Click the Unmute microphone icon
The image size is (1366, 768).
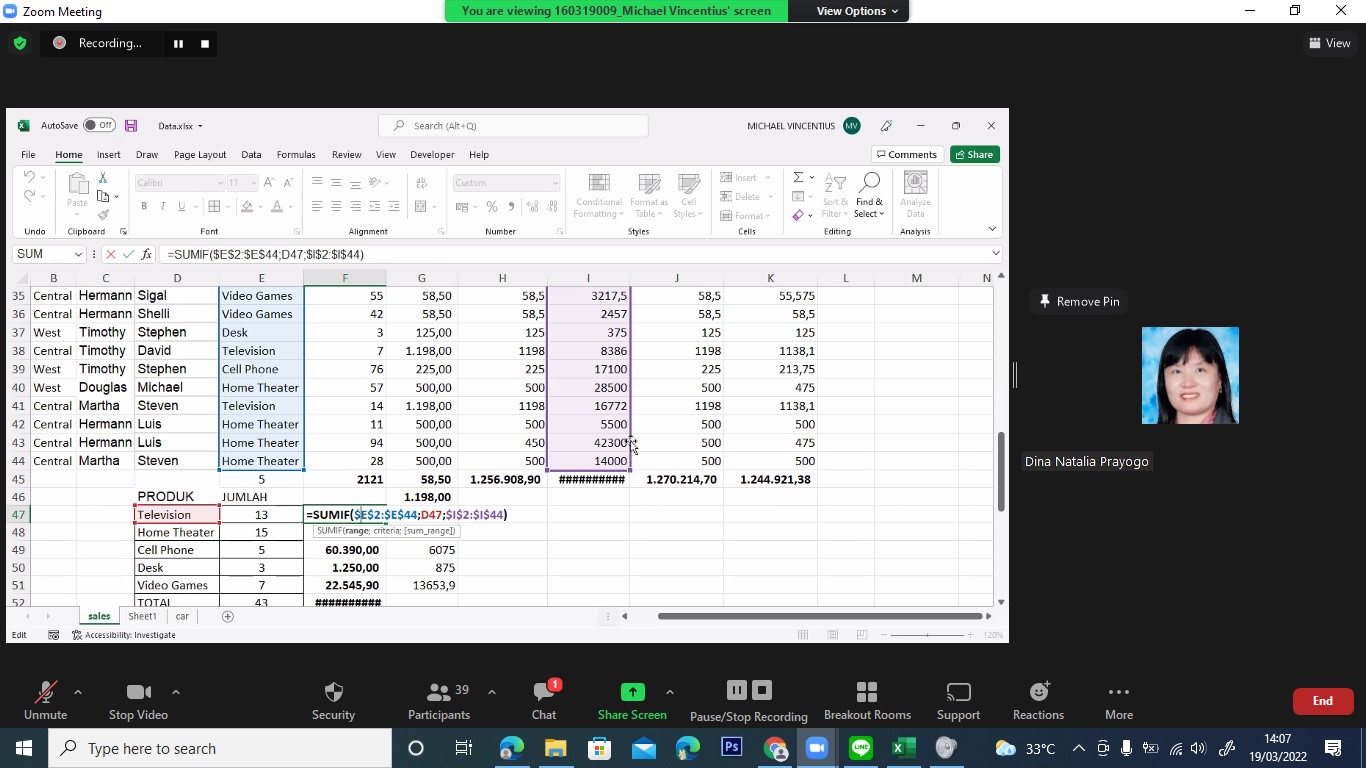pos(45,692)
